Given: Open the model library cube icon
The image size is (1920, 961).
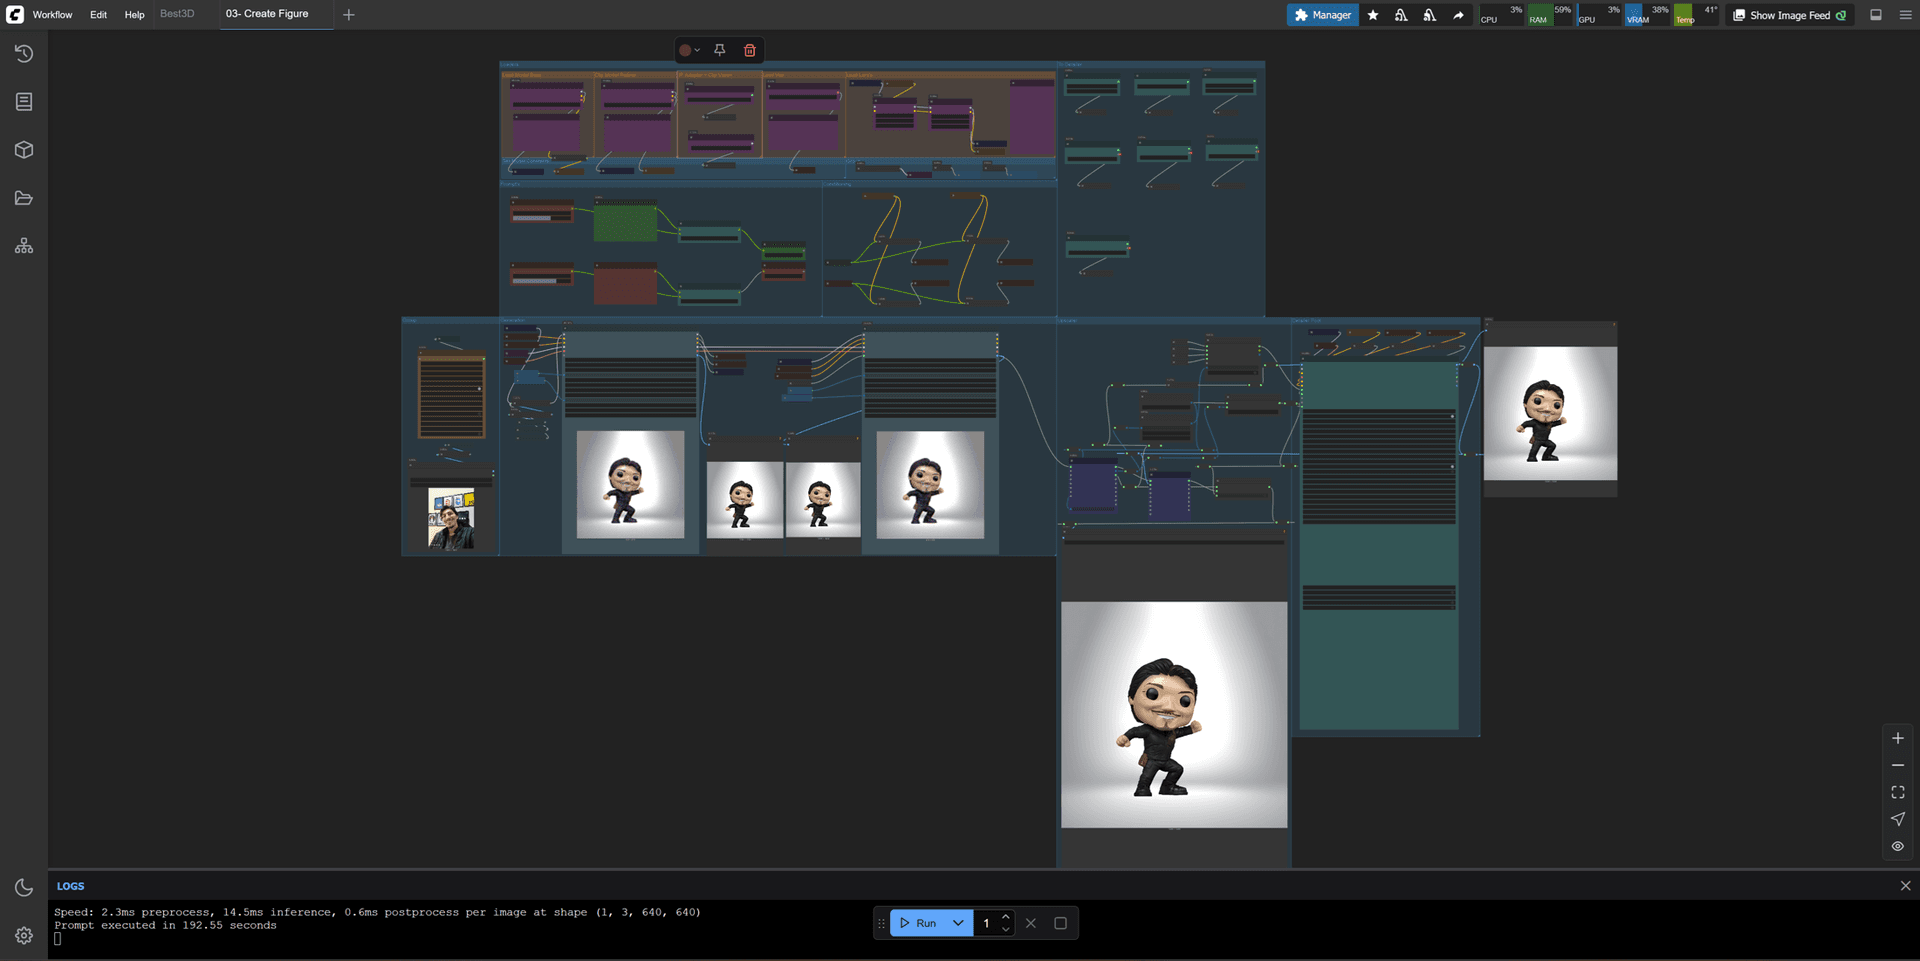Looking at the screenshot, I should (24, 150).
